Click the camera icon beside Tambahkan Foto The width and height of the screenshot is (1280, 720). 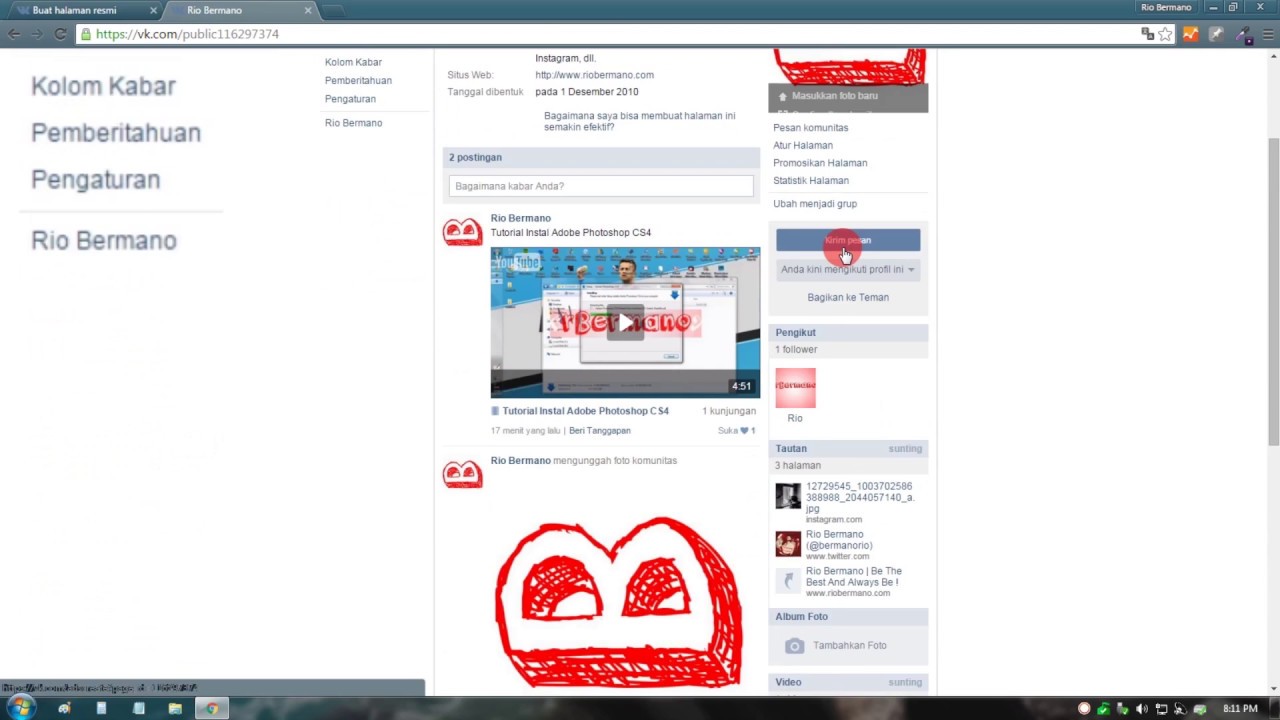tap(794, 646)
